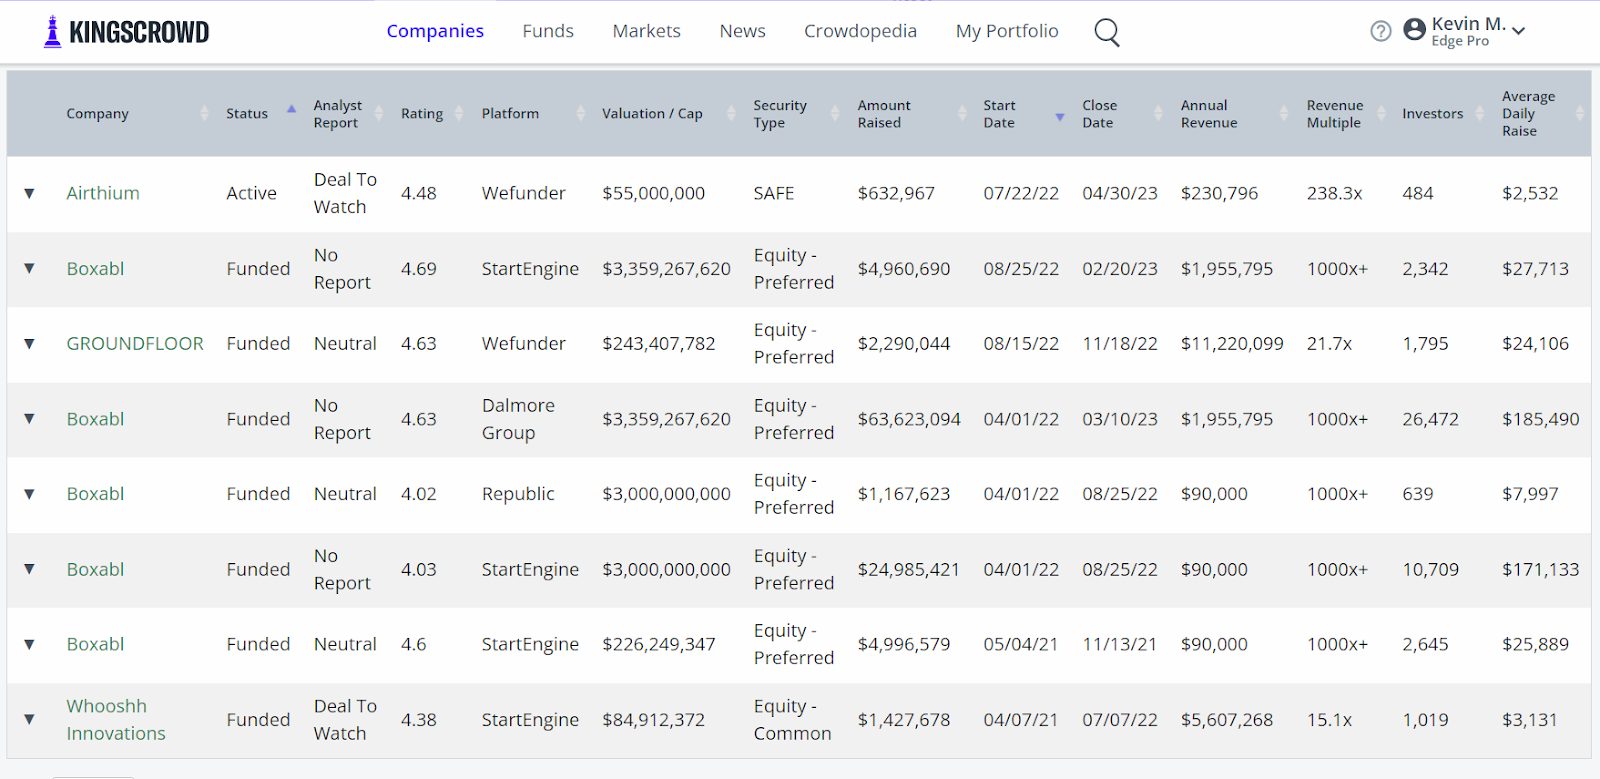The image size is (1600, 779).
Task: Sort by the Rating column
Action: coord(422,114)
